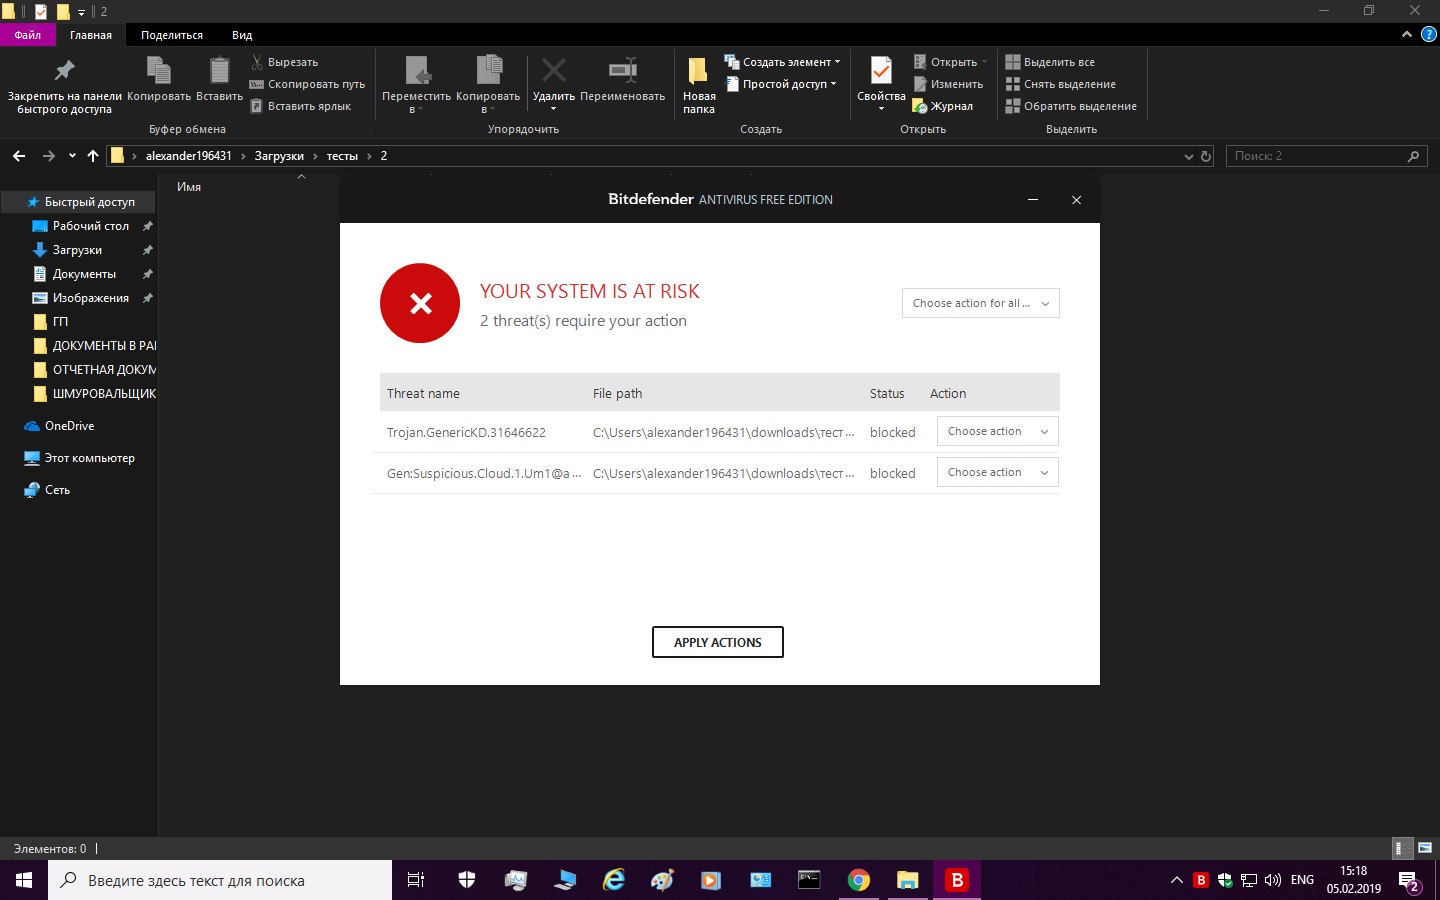The image size is (1440, 900).
Task: Click the APPLY ACTIONS button
Action: [717, 642]
